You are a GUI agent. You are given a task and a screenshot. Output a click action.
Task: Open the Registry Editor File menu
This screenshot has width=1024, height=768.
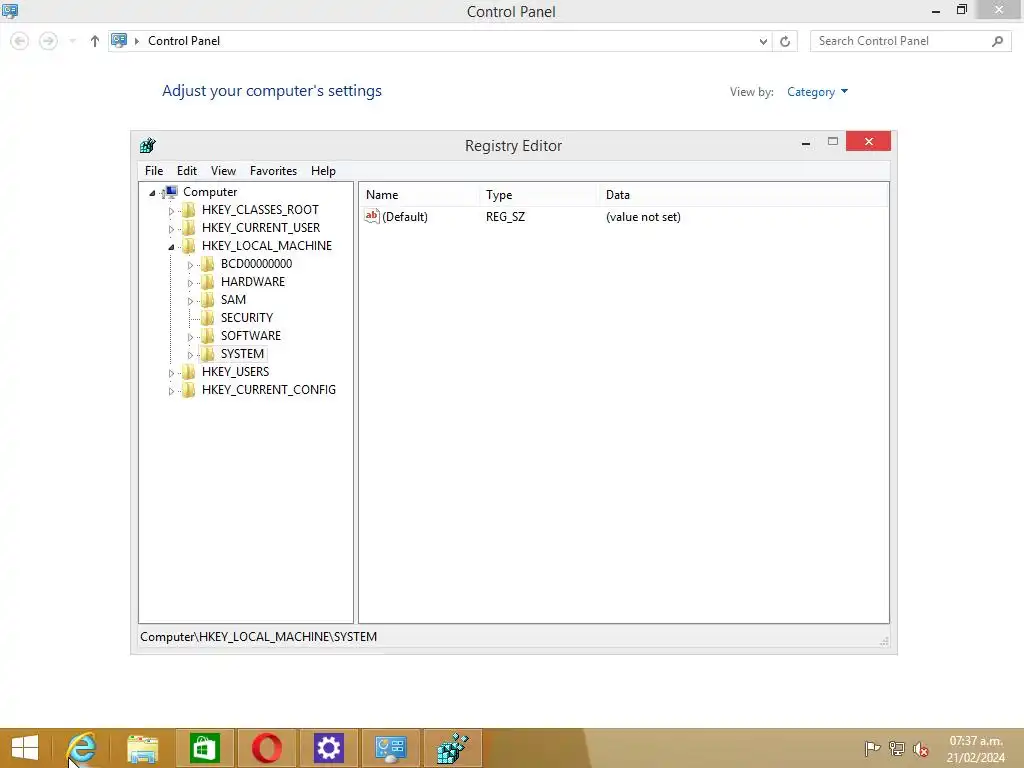pyautogui.click(x=154, y=170)
